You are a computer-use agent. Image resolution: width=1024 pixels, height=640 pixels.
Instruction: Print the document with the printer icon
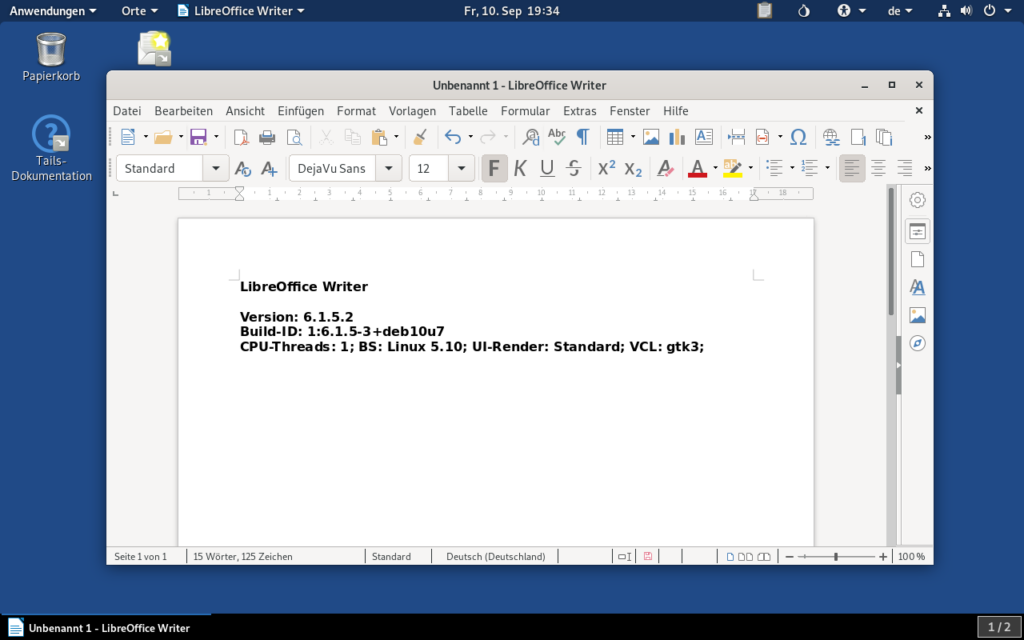267,136
